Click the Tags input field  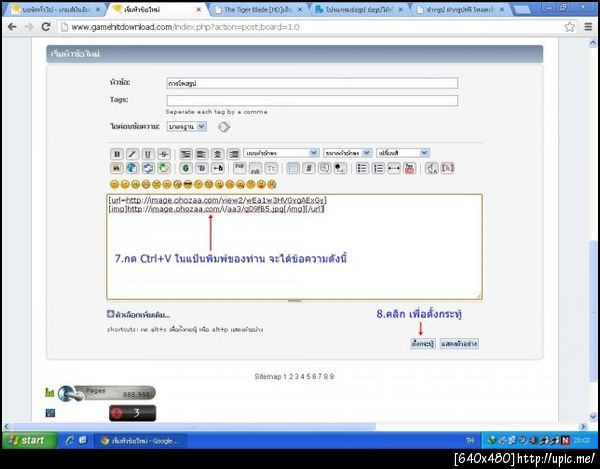pyautogui.click(x=312, y=101)
